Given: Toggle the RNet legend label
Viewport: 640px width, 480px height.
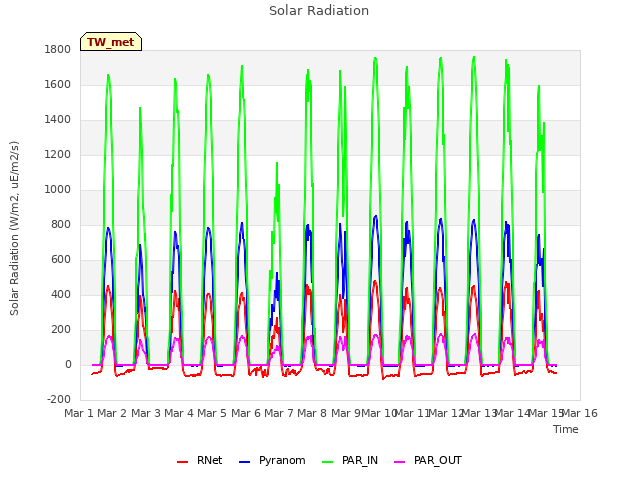Looking at the screenshot, I should (209, 460).
